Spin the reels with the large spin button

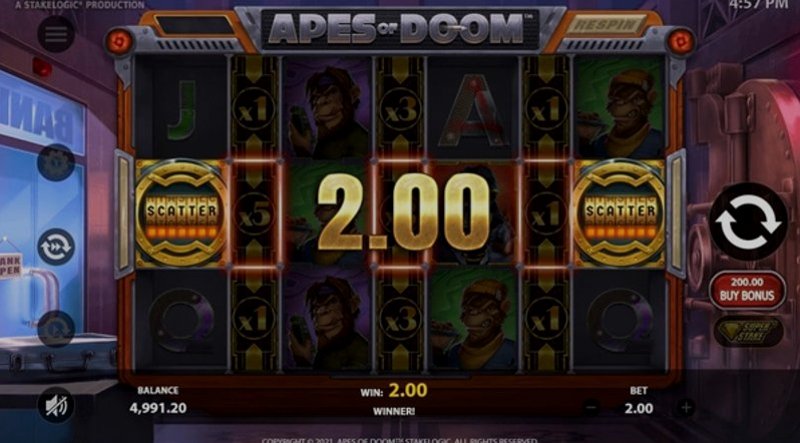748,222
